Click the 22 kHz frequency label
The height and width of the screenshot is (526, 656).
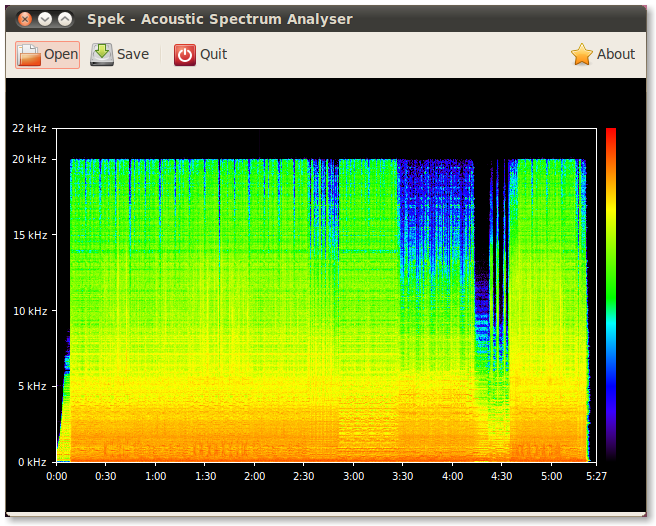click(x=29, y=128)
